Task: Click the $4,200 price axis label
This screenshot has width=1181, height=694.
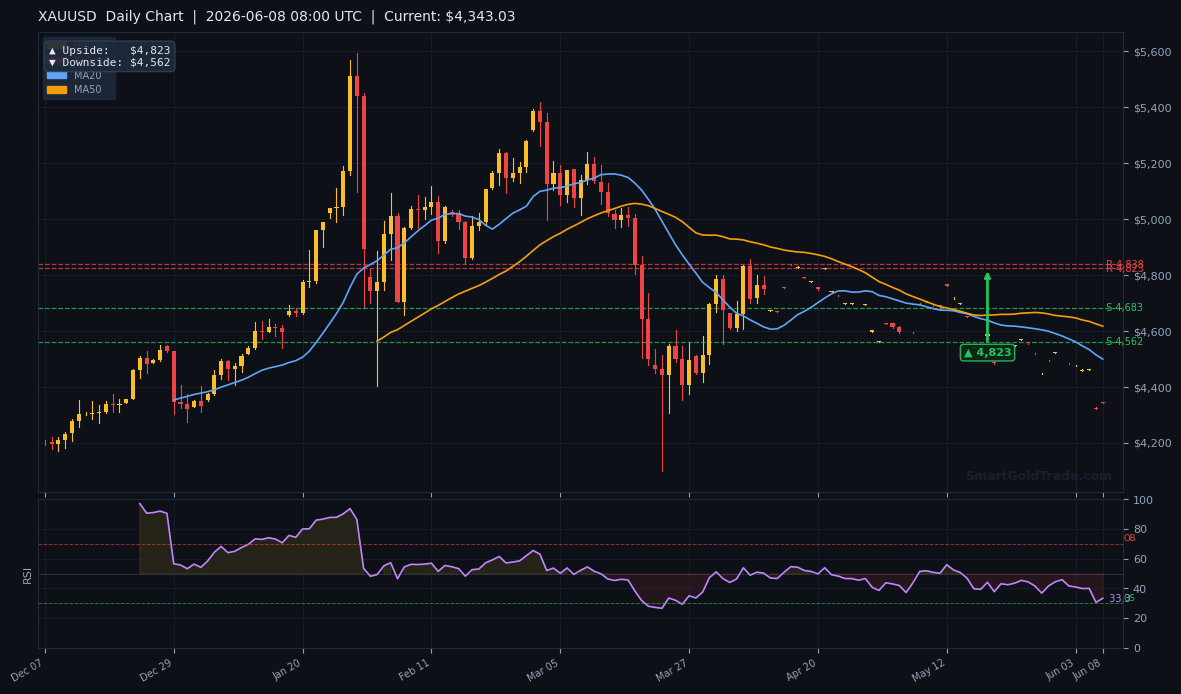Action: coord(1152,444)
